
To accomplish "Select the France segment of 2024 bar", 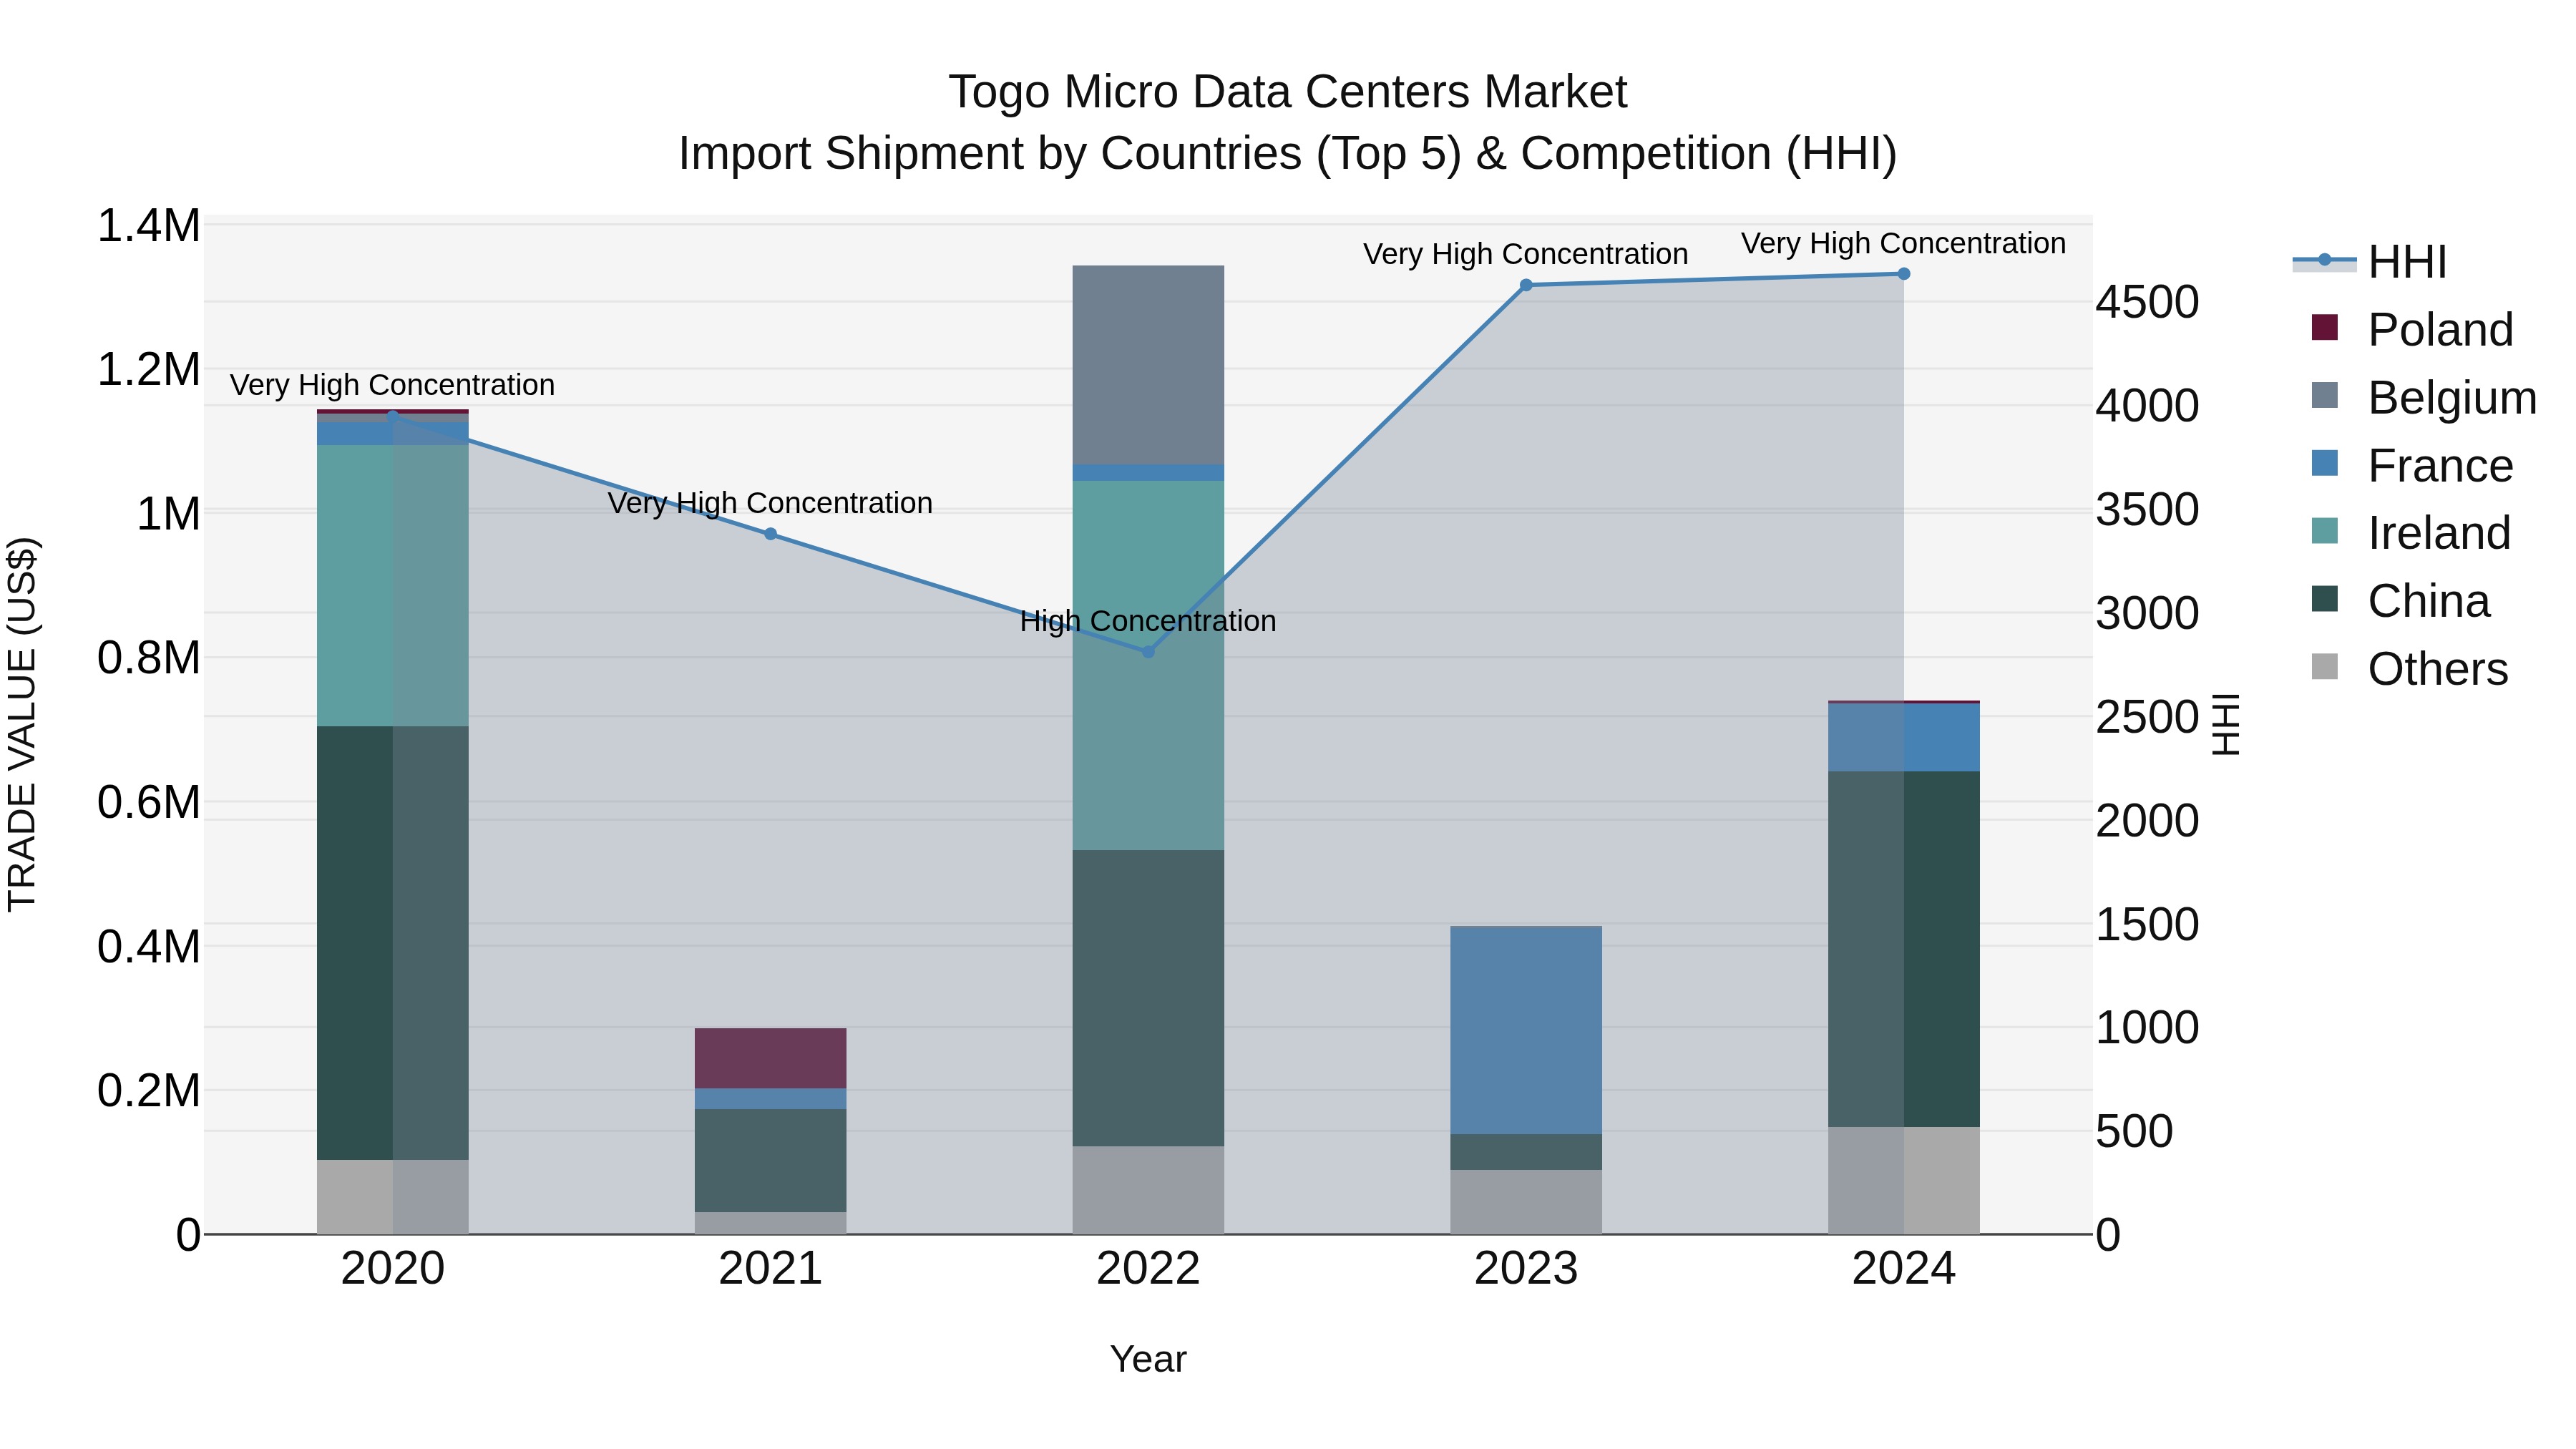I will [x=1904, y=737].
